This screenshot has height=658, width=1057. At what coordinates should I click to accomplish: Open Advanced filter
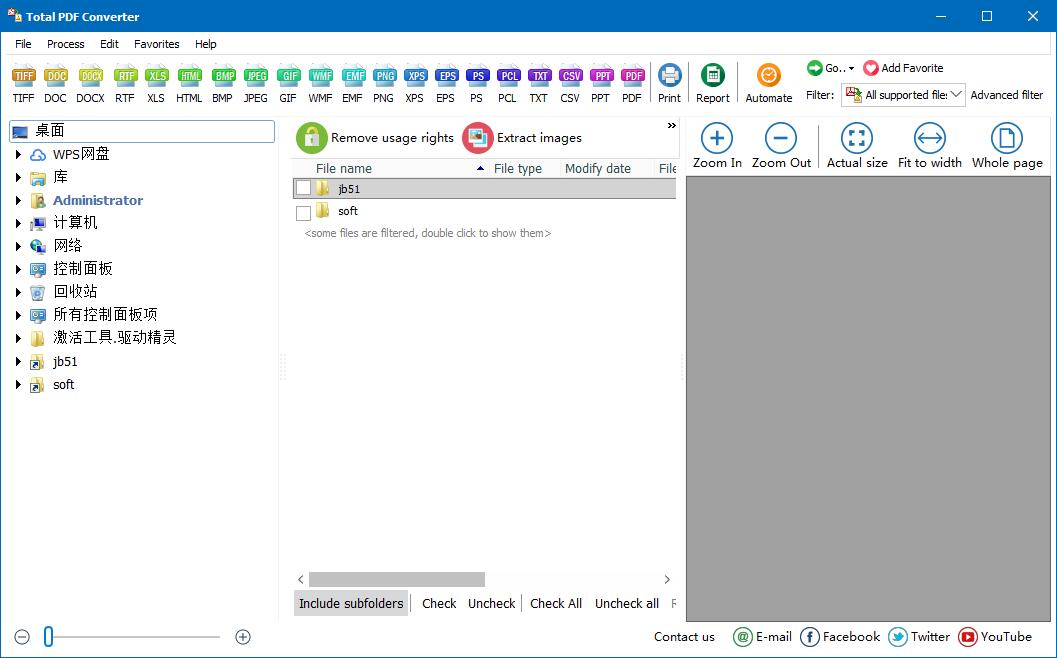pyautogui.click(x=1006, y=95)
